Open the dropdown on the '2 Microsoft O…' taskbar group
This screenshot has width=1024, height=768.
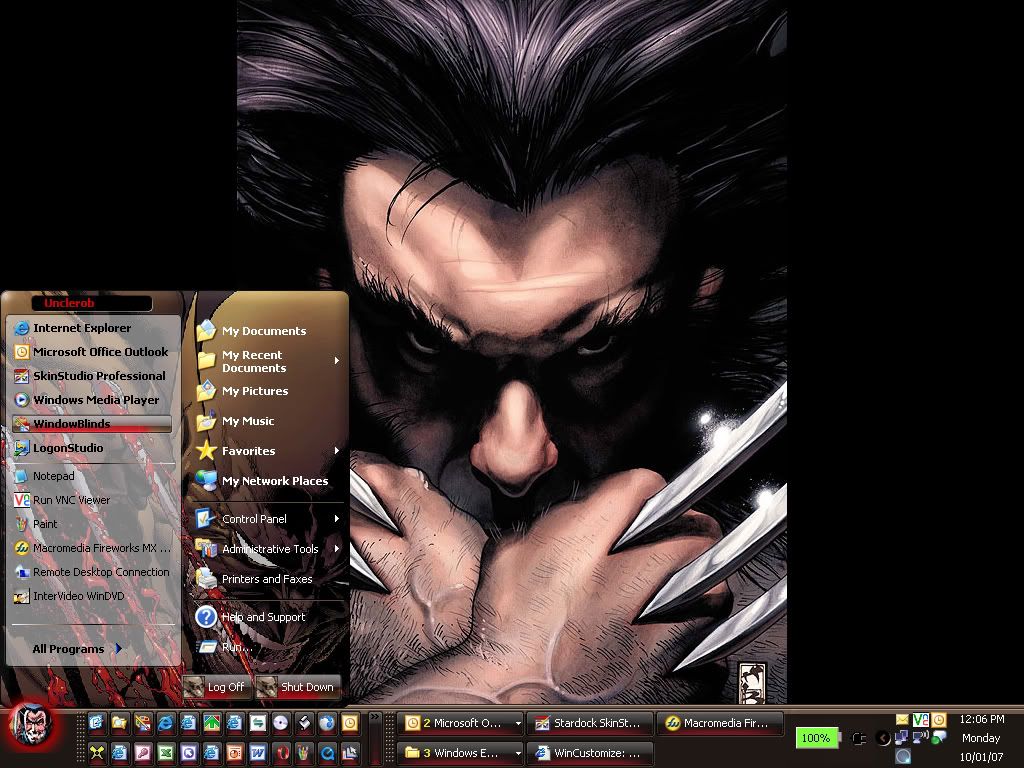518,723
